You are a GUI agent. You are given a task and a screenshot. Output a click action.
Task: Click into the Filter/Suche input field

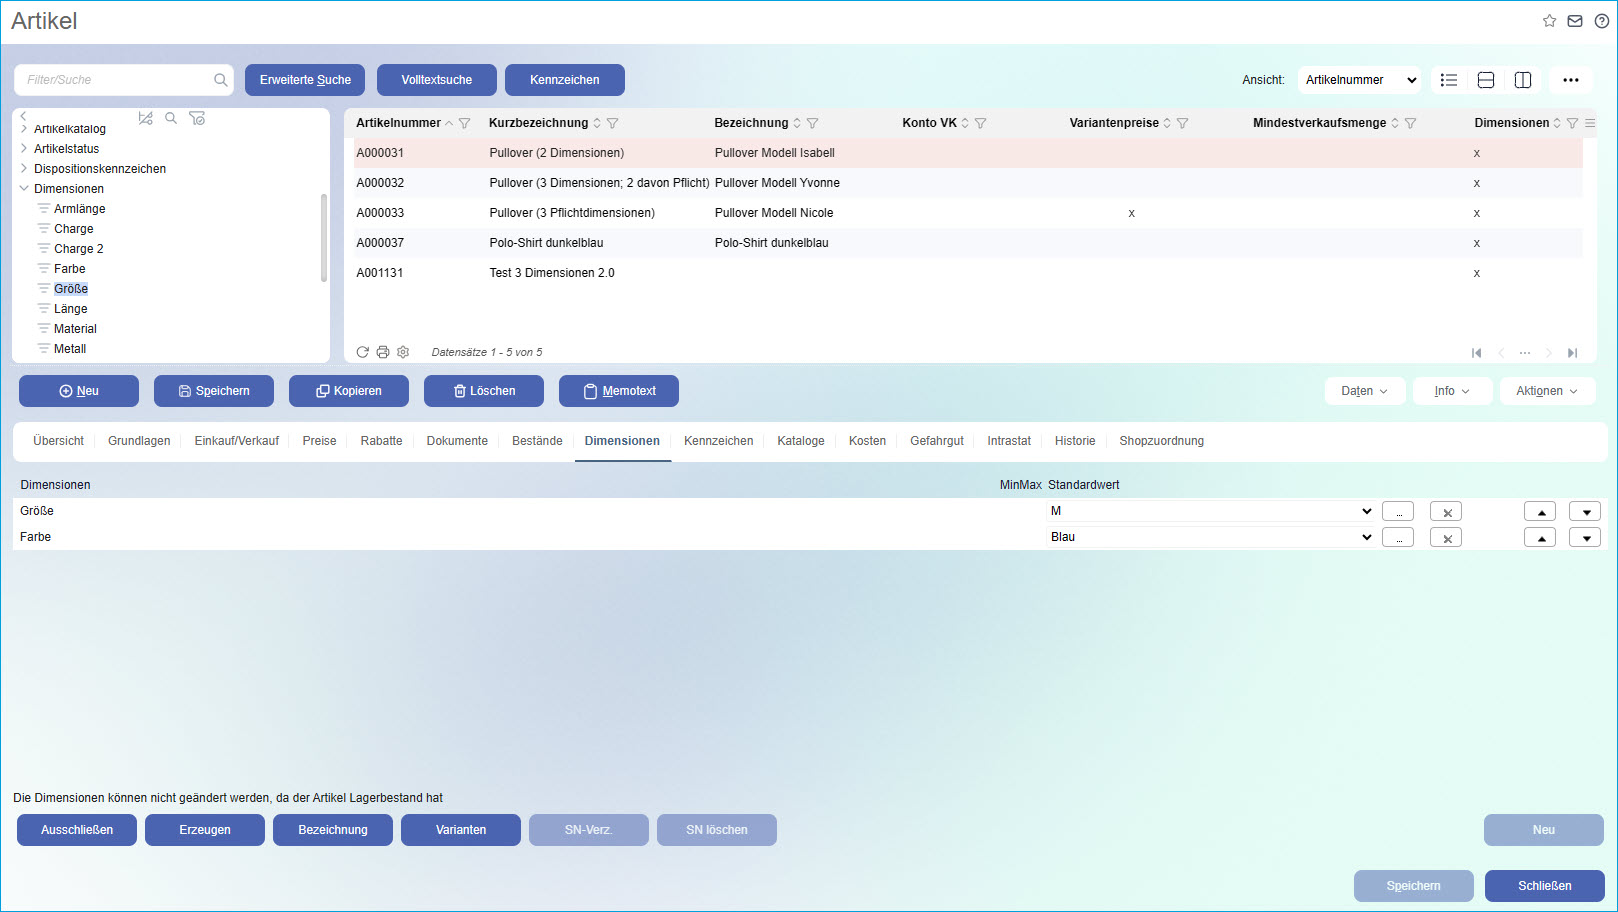click(115, 80)
